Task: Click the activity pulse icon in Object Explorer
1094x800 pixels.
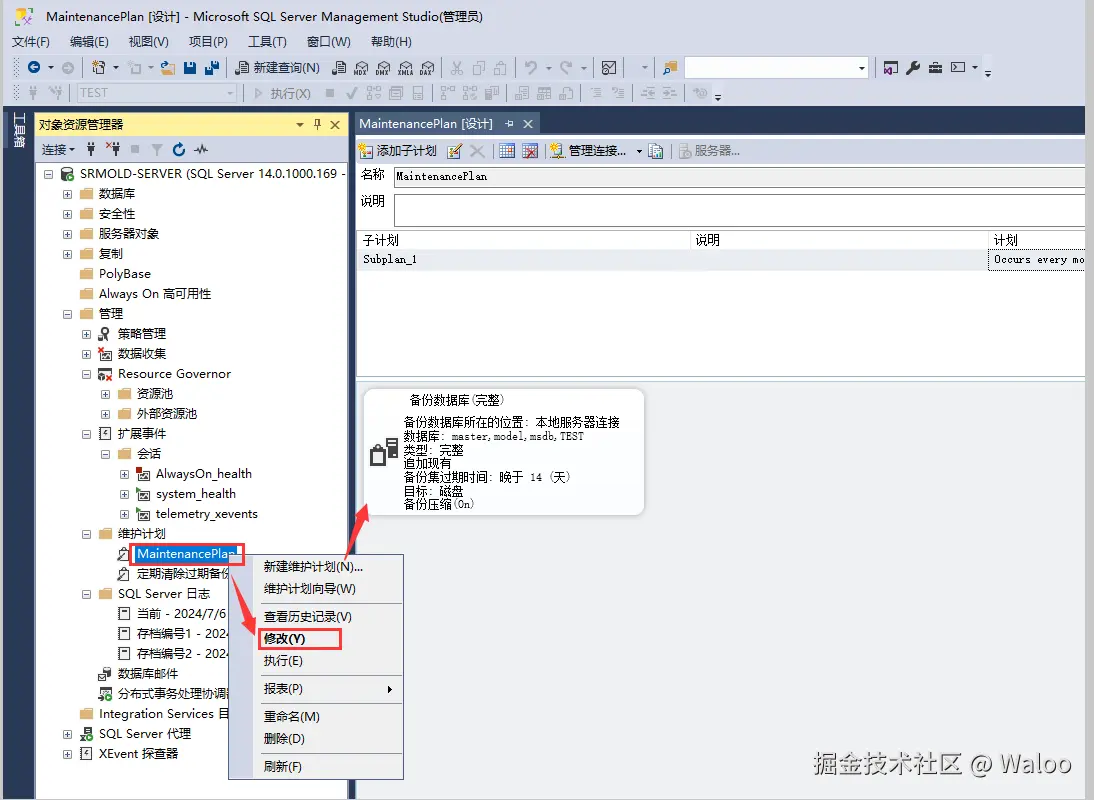Action: pyautogui.click(x=201, y=149)
